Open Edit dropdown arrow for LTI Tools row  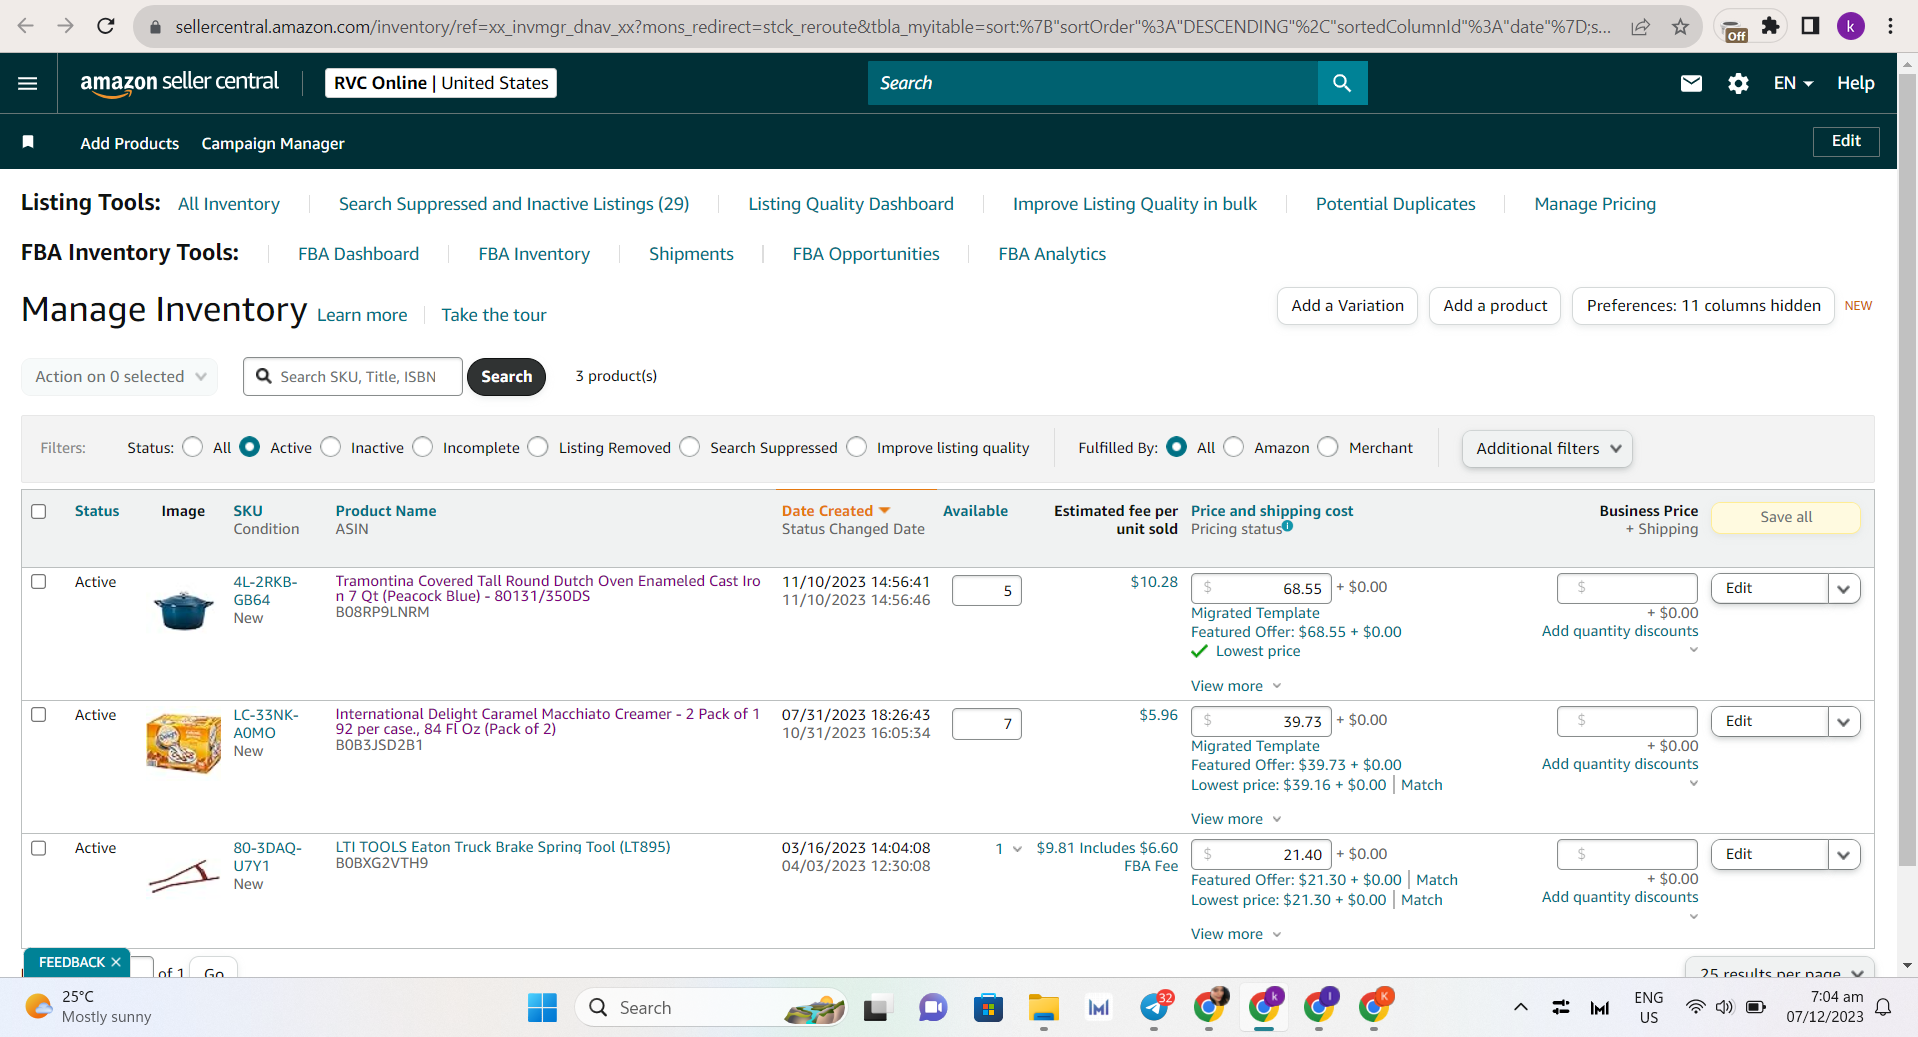(x=1844, y=855)
